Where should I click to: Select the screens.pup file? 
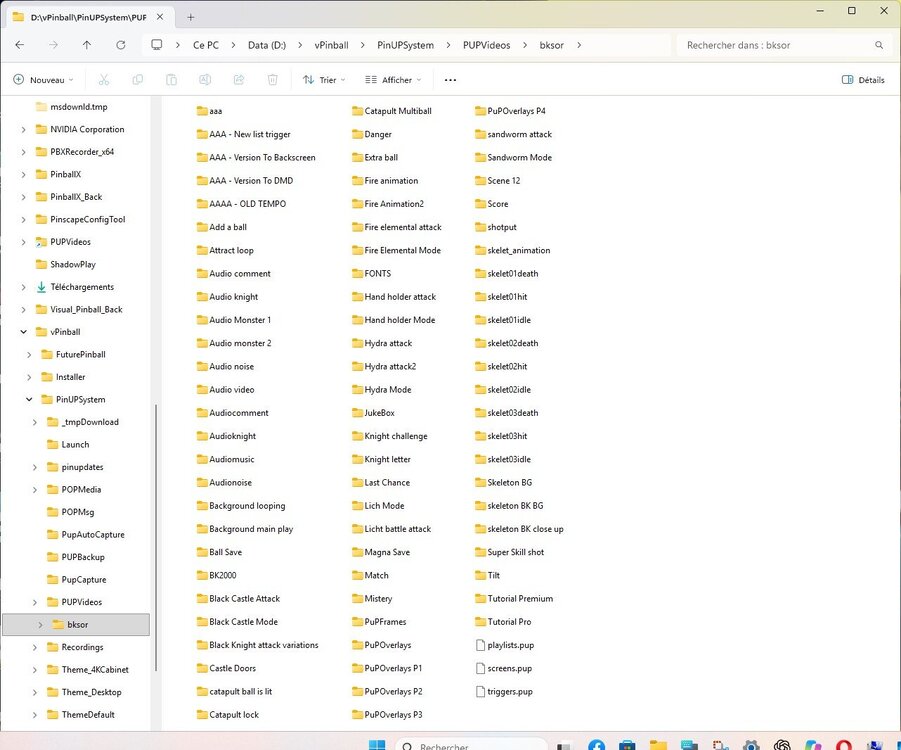pyautogui.click(x=504, y=668)
